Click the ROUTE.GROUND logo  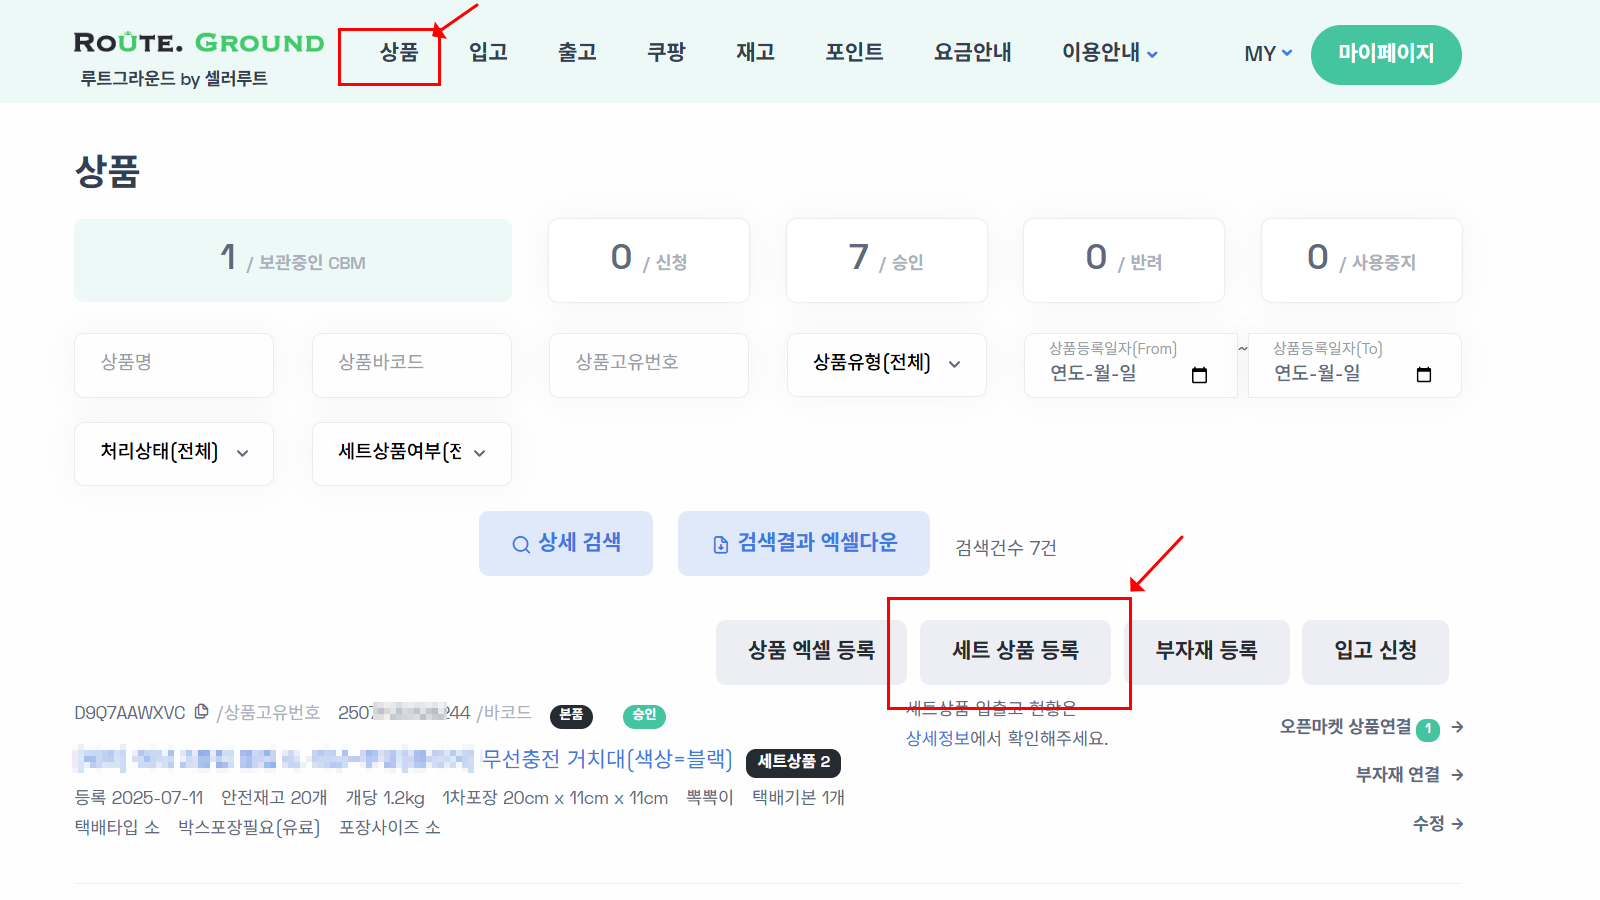tap(197, 43)
